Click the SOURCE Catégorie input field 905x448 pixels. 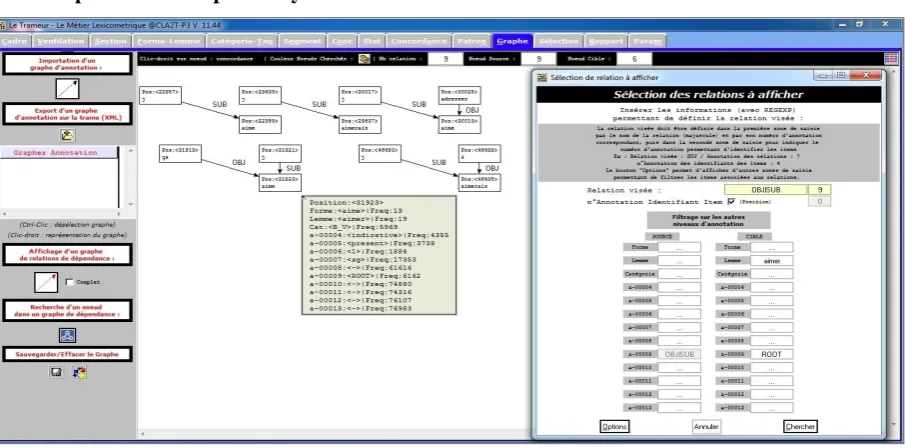(679, 274)
